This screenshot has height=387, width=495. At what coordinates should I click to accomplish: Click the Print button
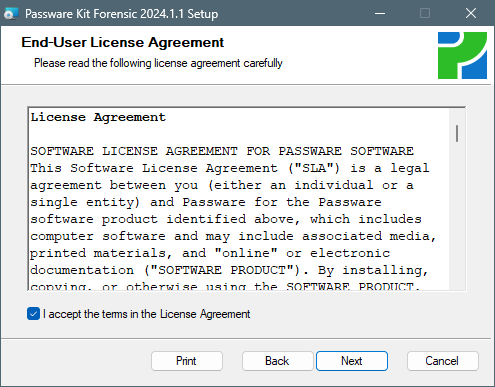[x=187, y=361]
